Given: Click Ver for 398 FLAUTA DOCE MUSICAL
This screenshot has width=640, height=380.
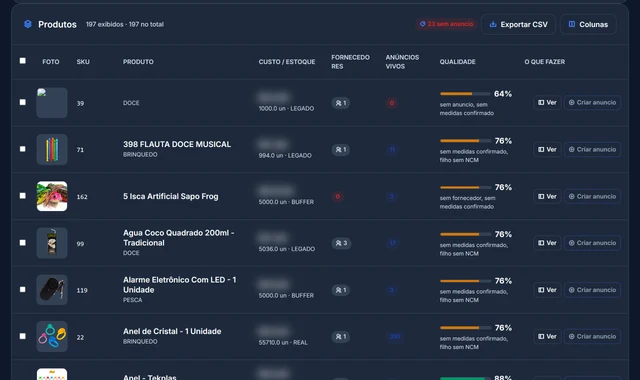Looking at the screenshot, I should [x=547, y=149].
